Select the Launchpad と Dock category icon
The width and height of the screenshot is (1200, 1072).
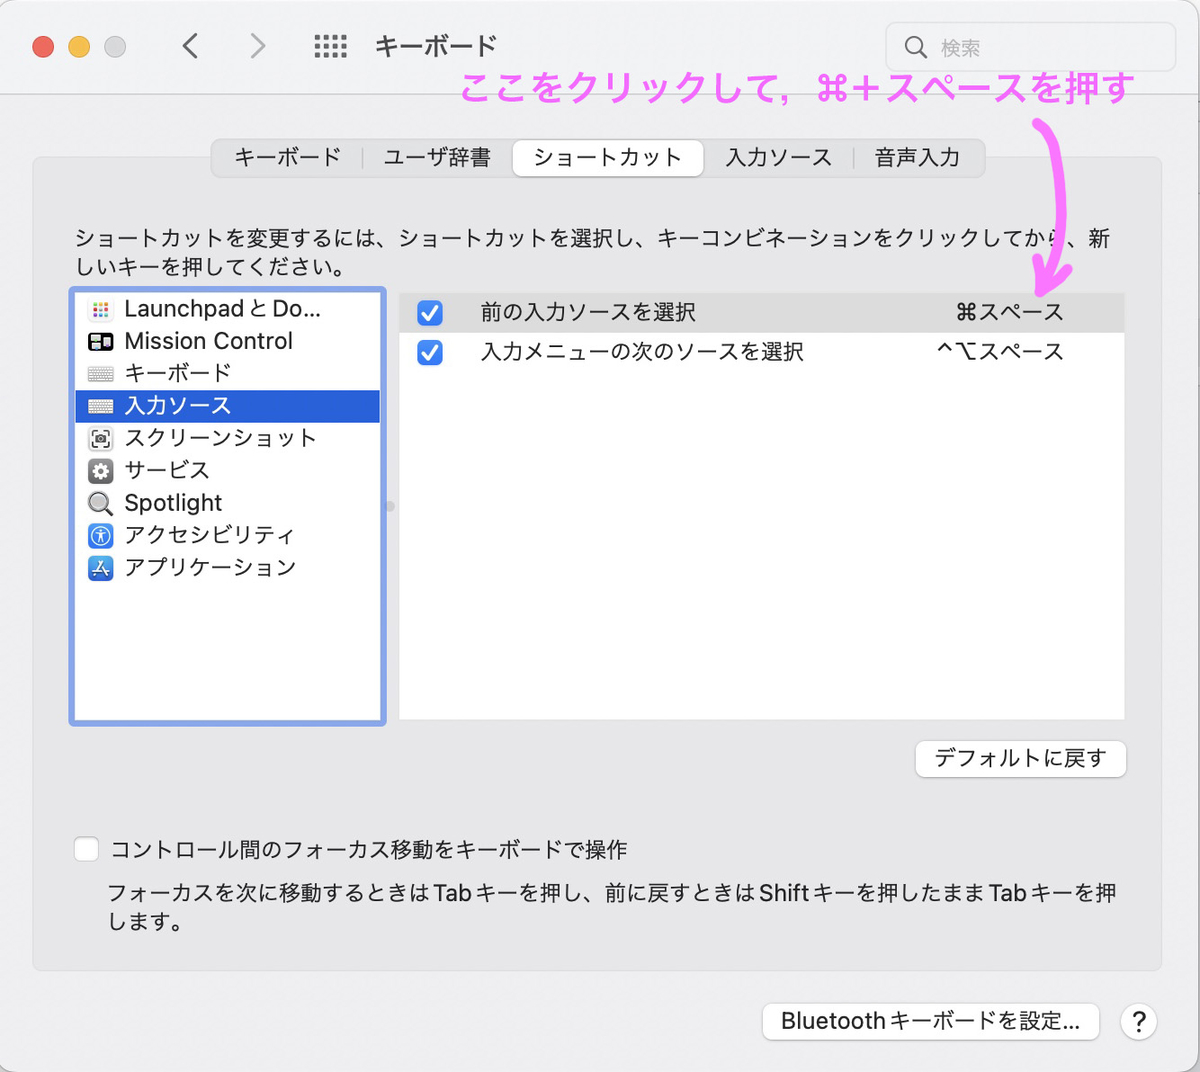coord(101,309)
